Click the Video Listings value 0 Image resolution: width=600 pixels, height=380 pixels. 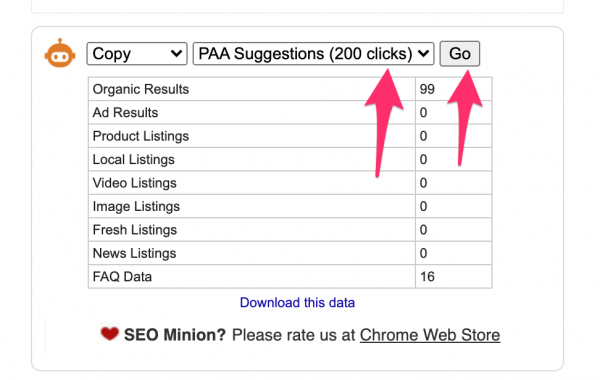pyautogui.click(x=423, y=183)
